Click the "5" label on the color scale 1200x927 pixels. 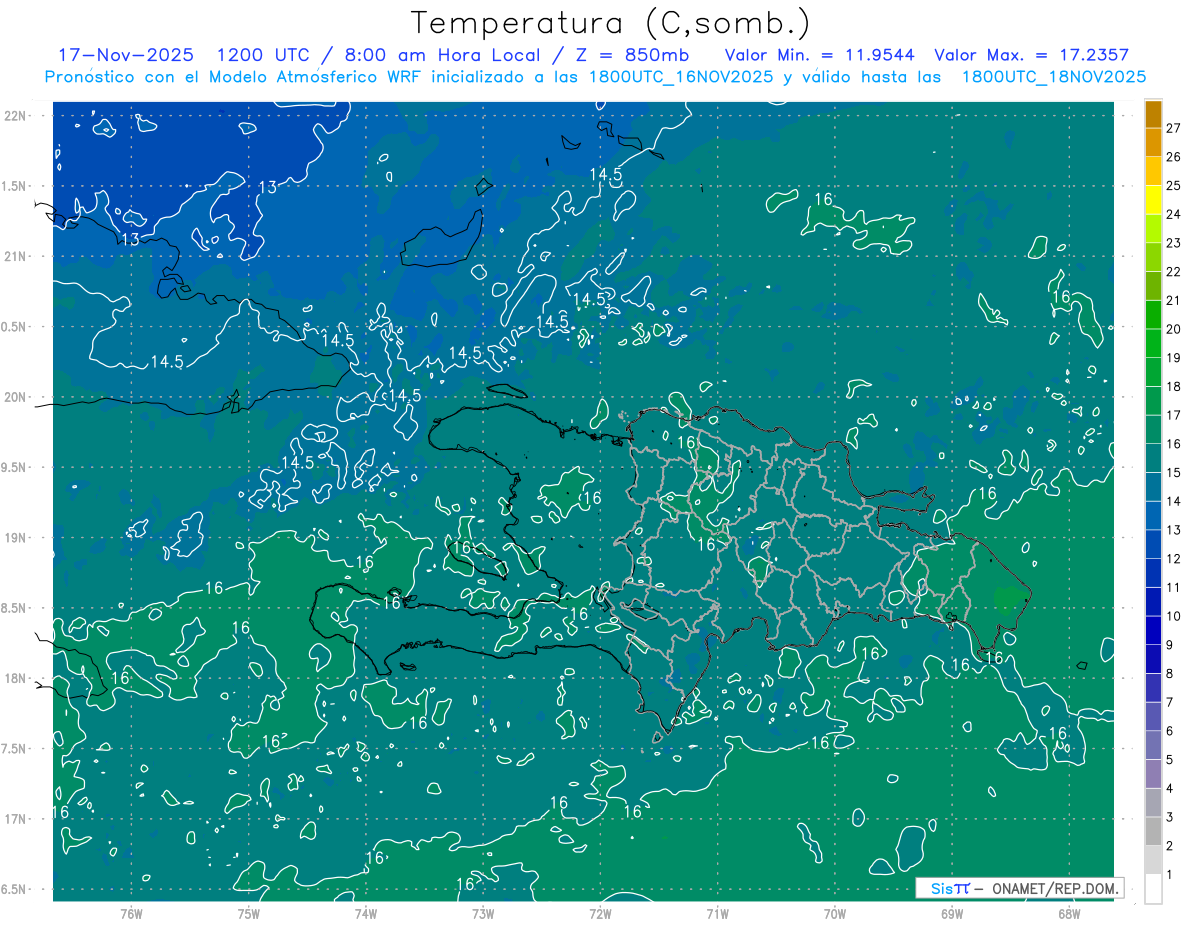tap(1170, 761)
